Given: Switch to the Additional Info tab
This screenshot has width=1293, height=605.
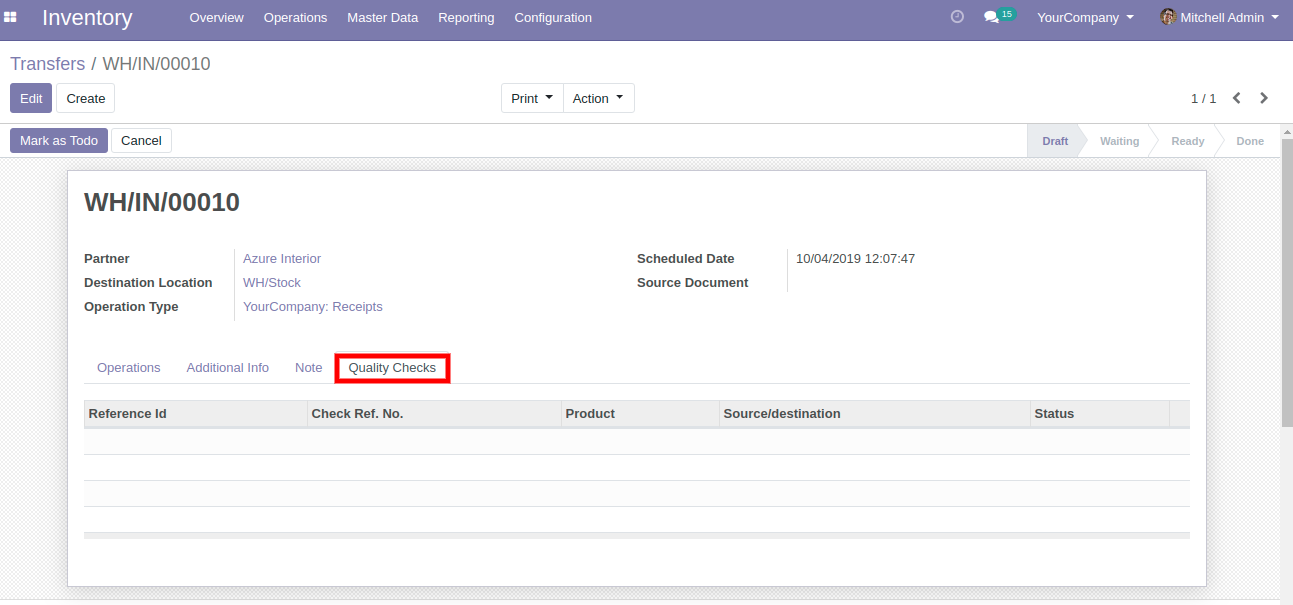Looking at the screenshot, I should click(227, 368).
